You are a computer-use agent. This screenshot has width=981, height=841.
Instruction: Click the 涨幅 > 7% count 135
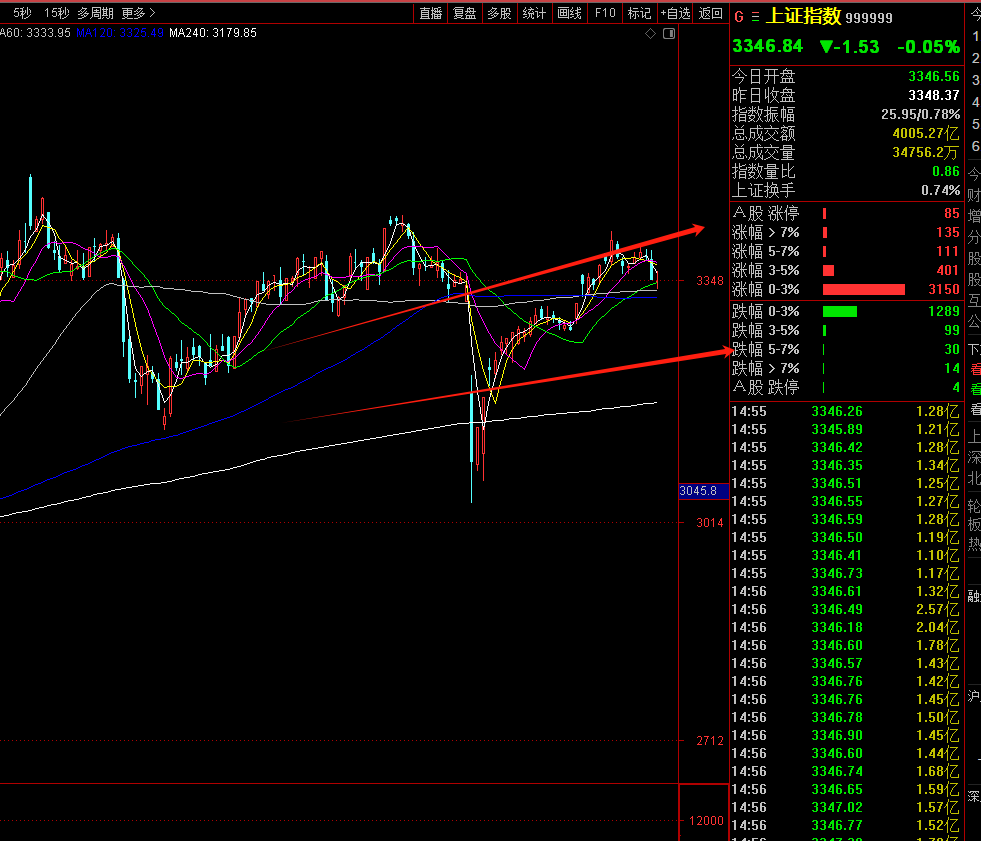pyautogui.click(x=948, y=232)
